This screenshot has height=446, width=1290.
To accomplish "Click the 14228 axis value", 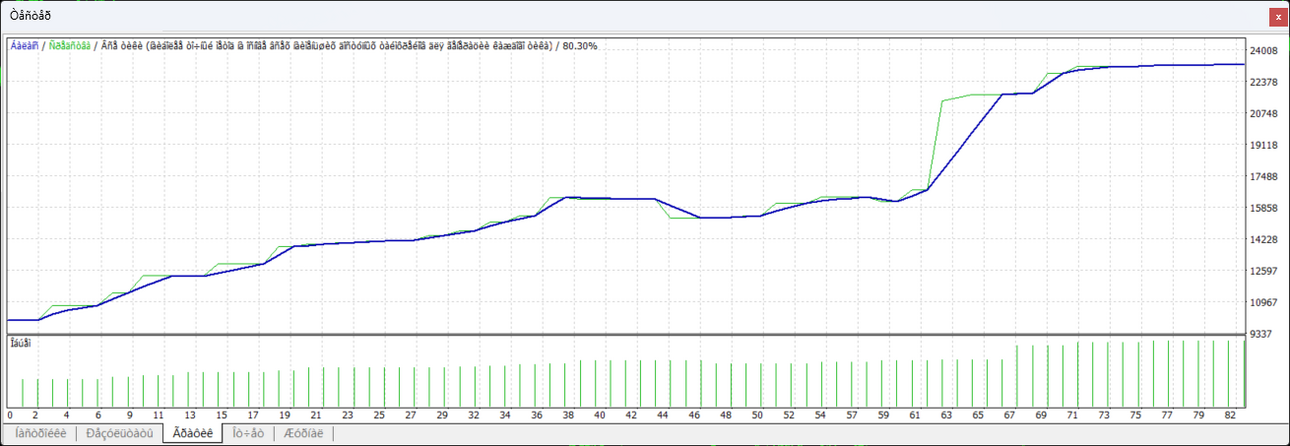I will [x=1265, y=240].
